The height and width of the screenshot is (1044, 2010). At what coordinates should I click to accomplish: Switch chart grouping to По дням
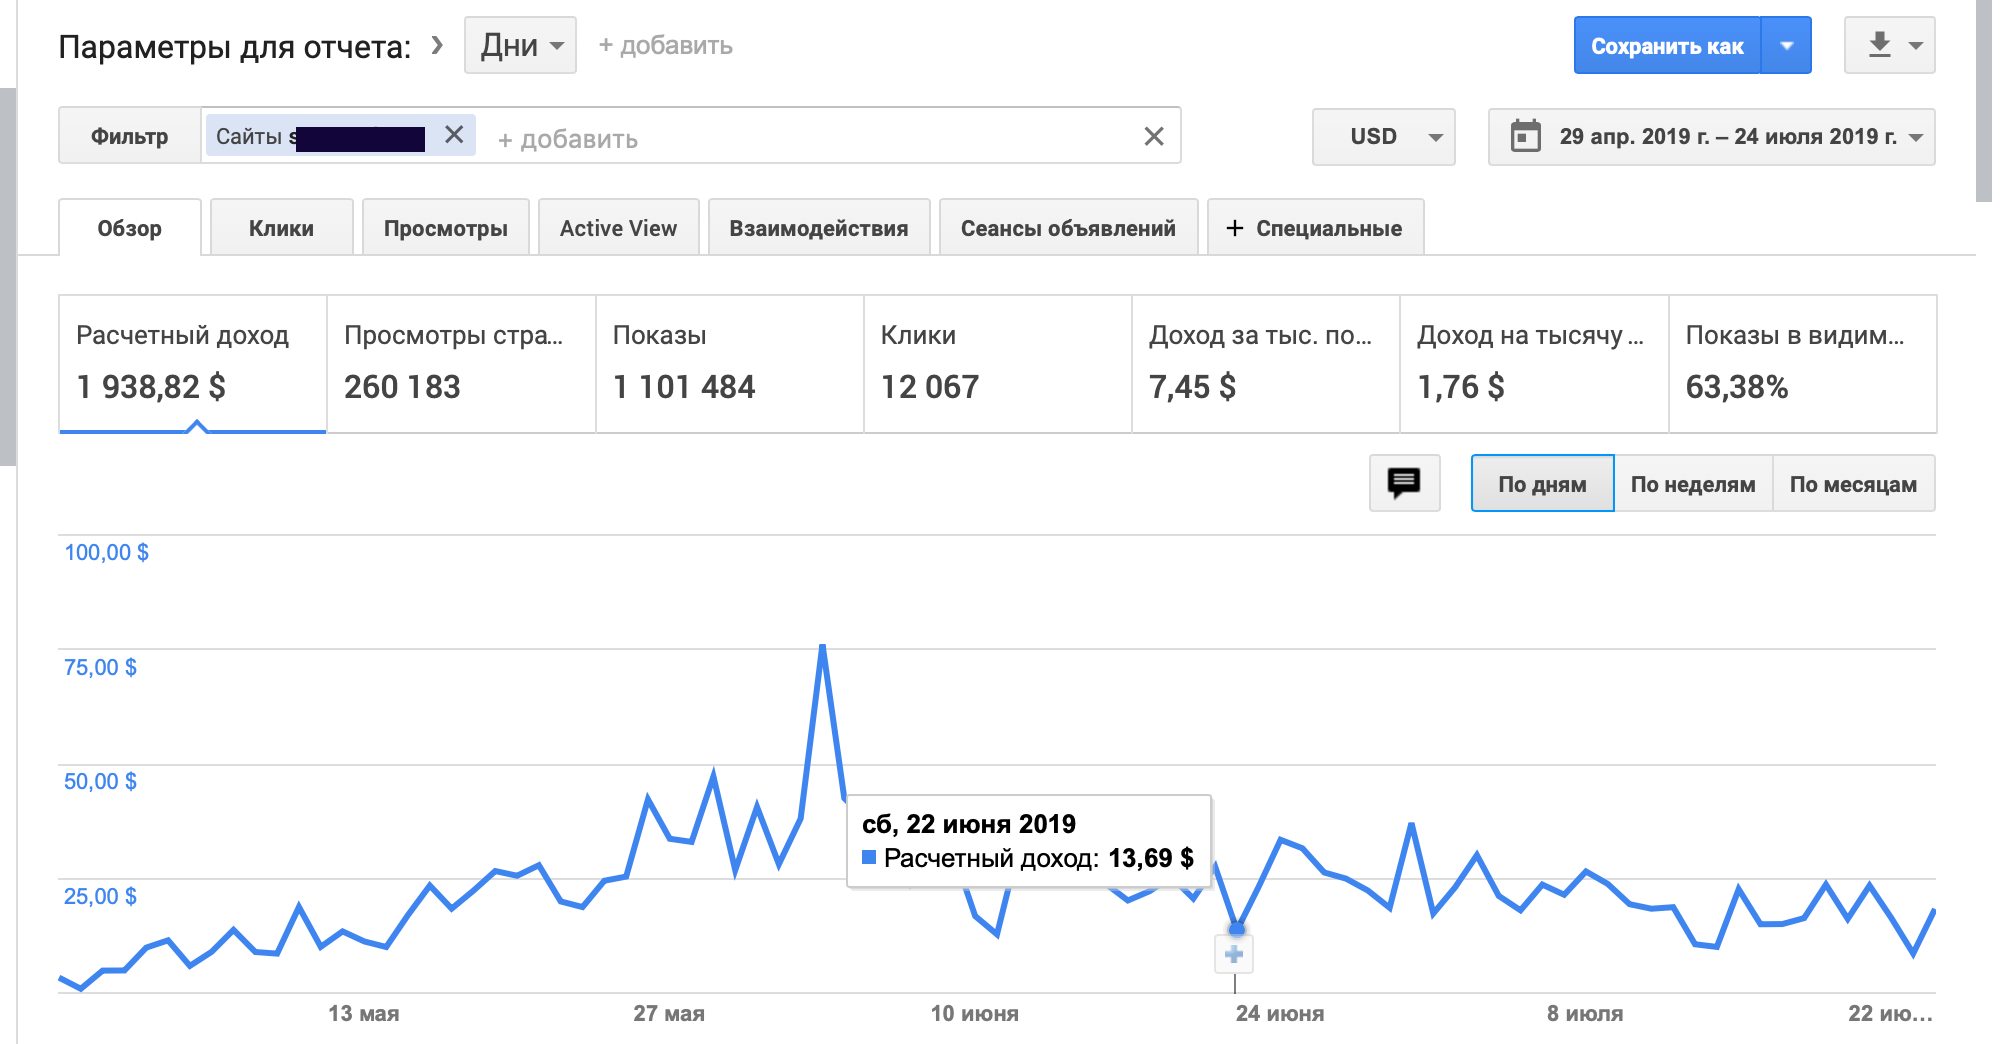click(1542, 484)
